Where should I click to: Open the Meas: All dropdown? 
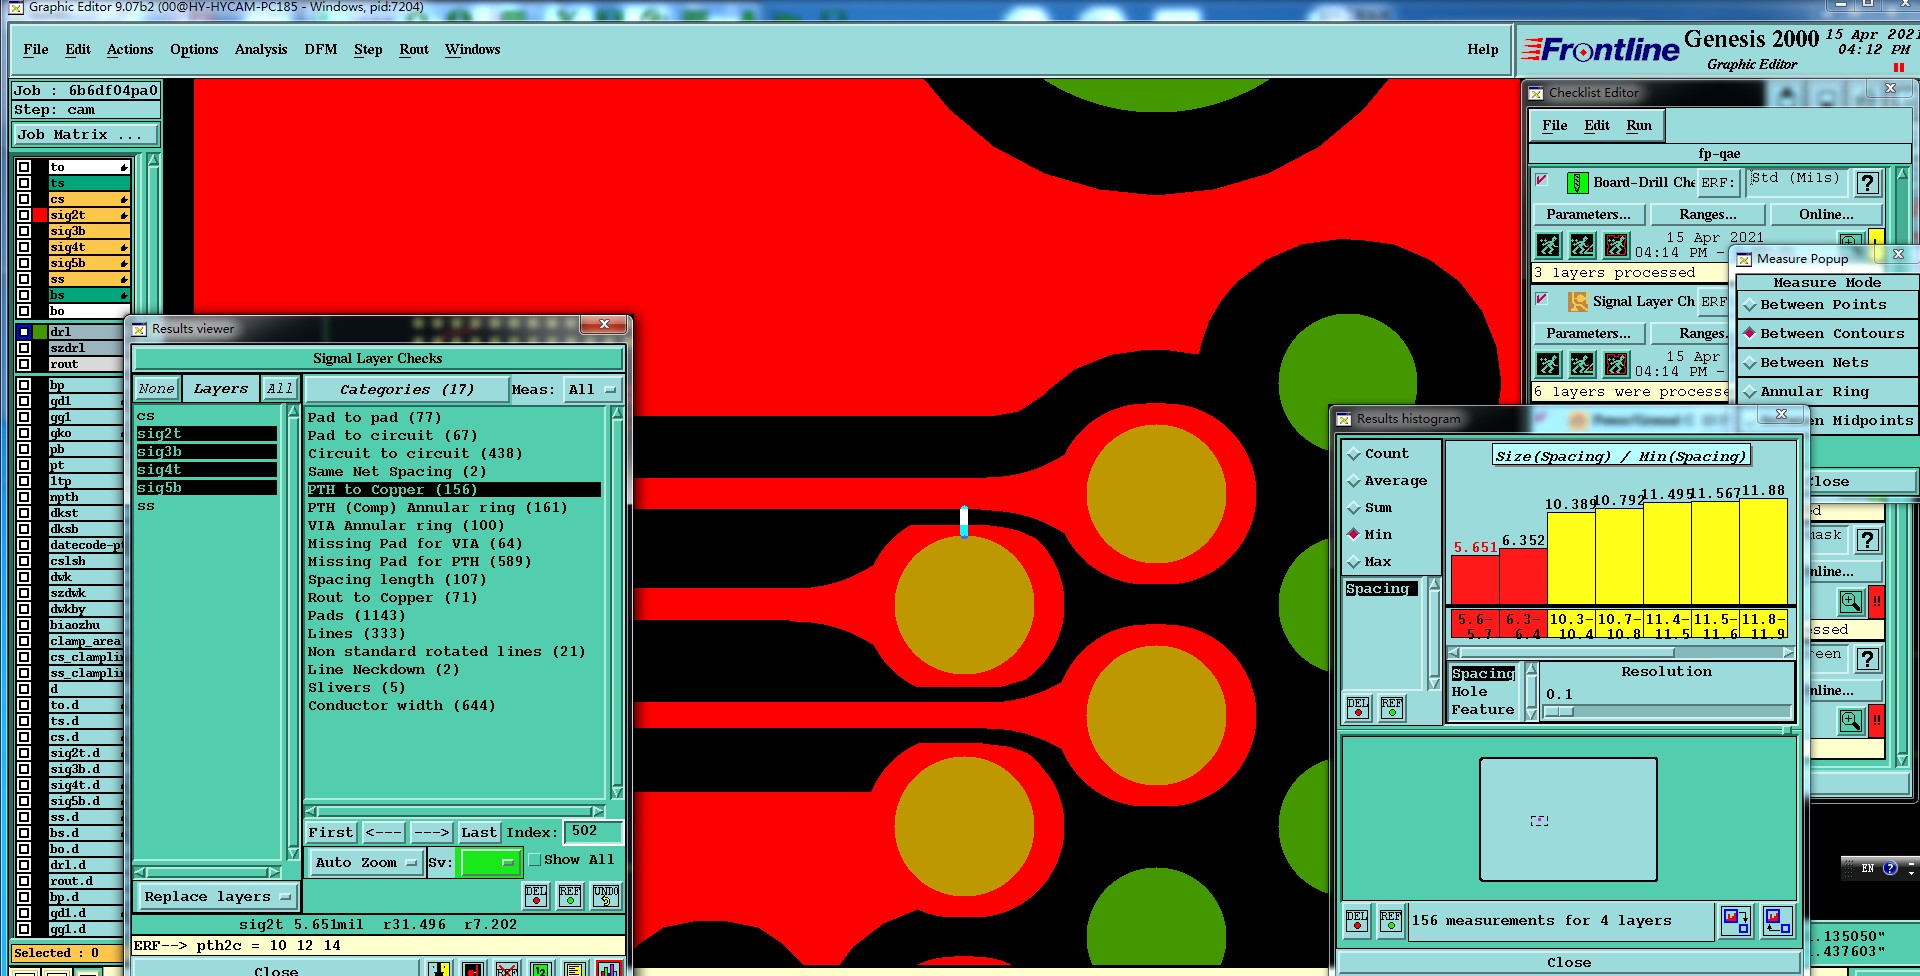tap(592, 389)
